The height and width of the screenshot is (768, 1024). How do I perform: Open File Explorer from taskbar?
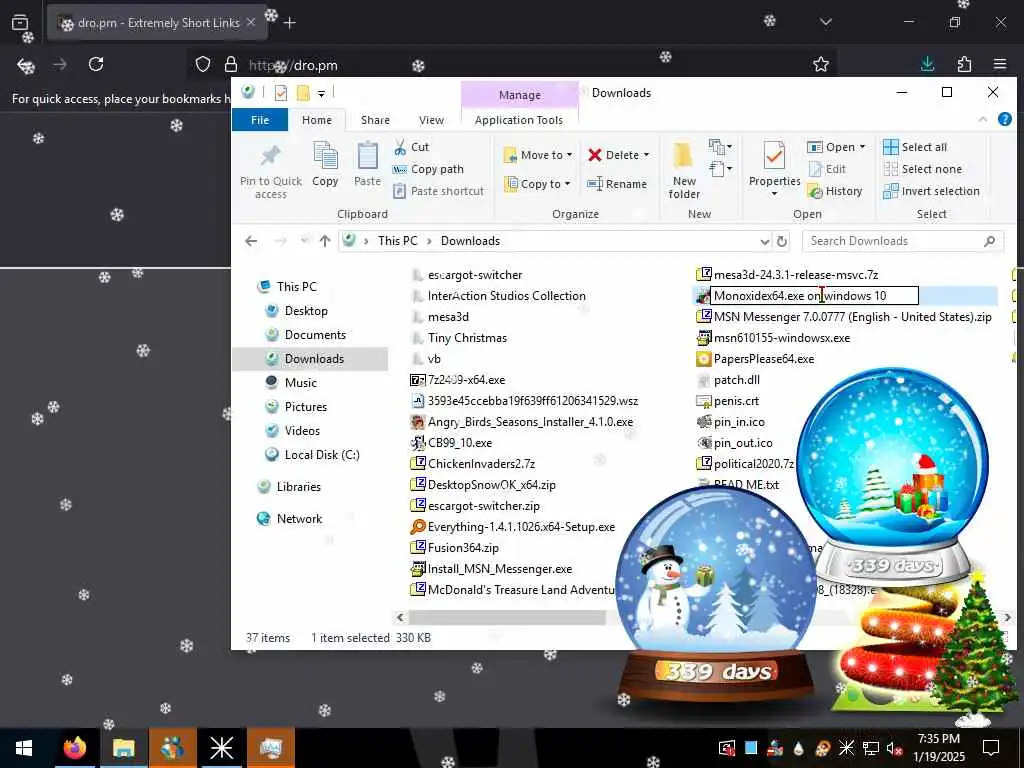pos(123,748)
